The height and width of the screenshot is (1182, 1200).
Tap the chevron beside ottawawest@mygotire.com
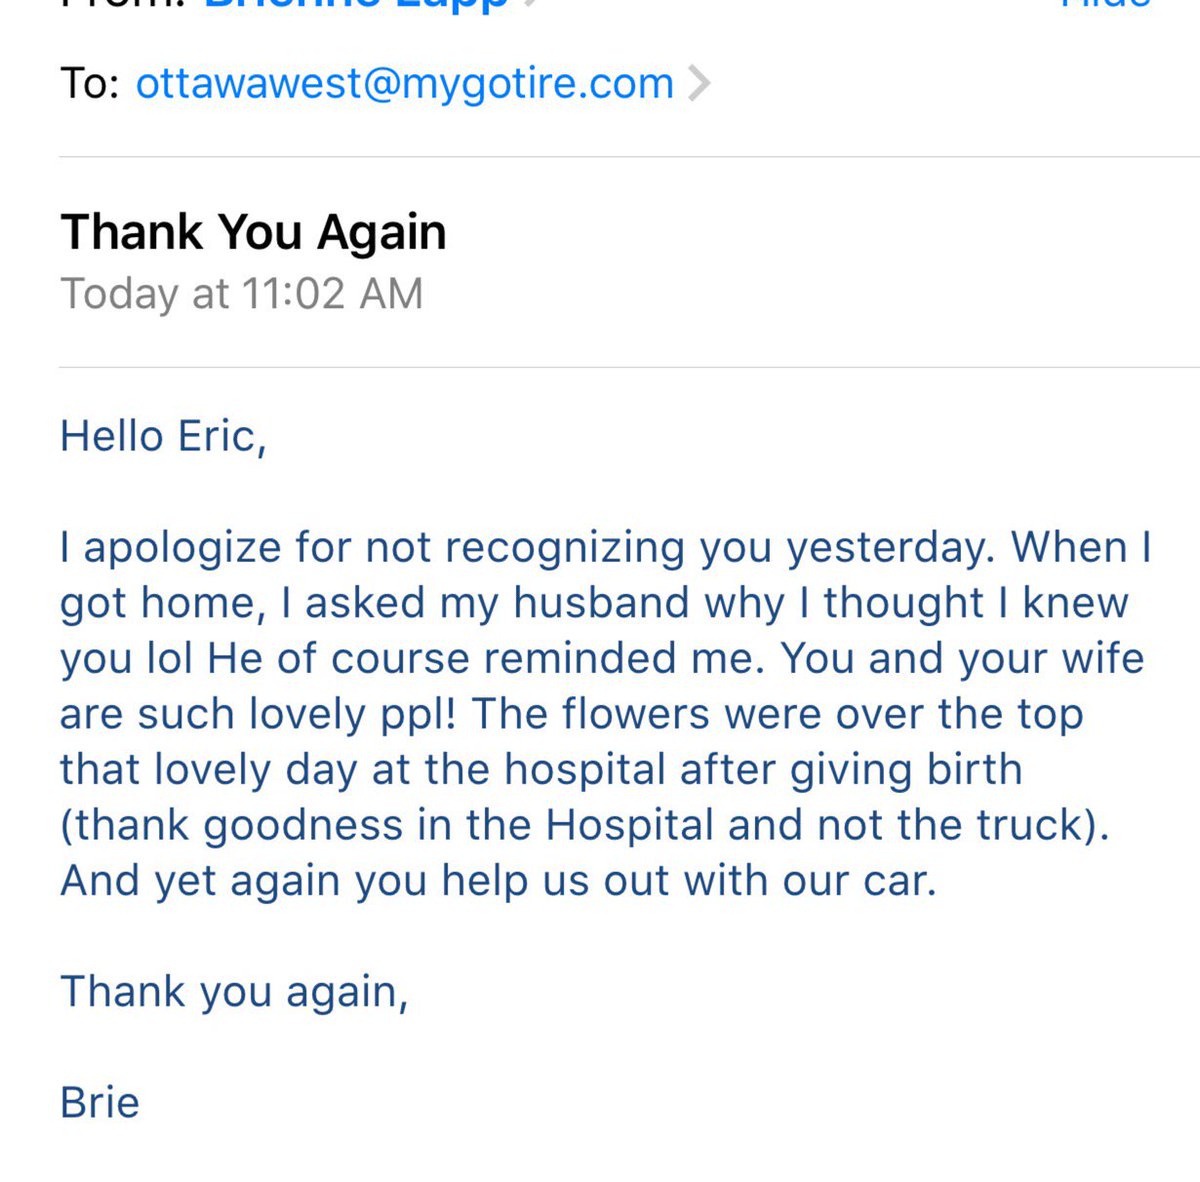pos(699,83)
